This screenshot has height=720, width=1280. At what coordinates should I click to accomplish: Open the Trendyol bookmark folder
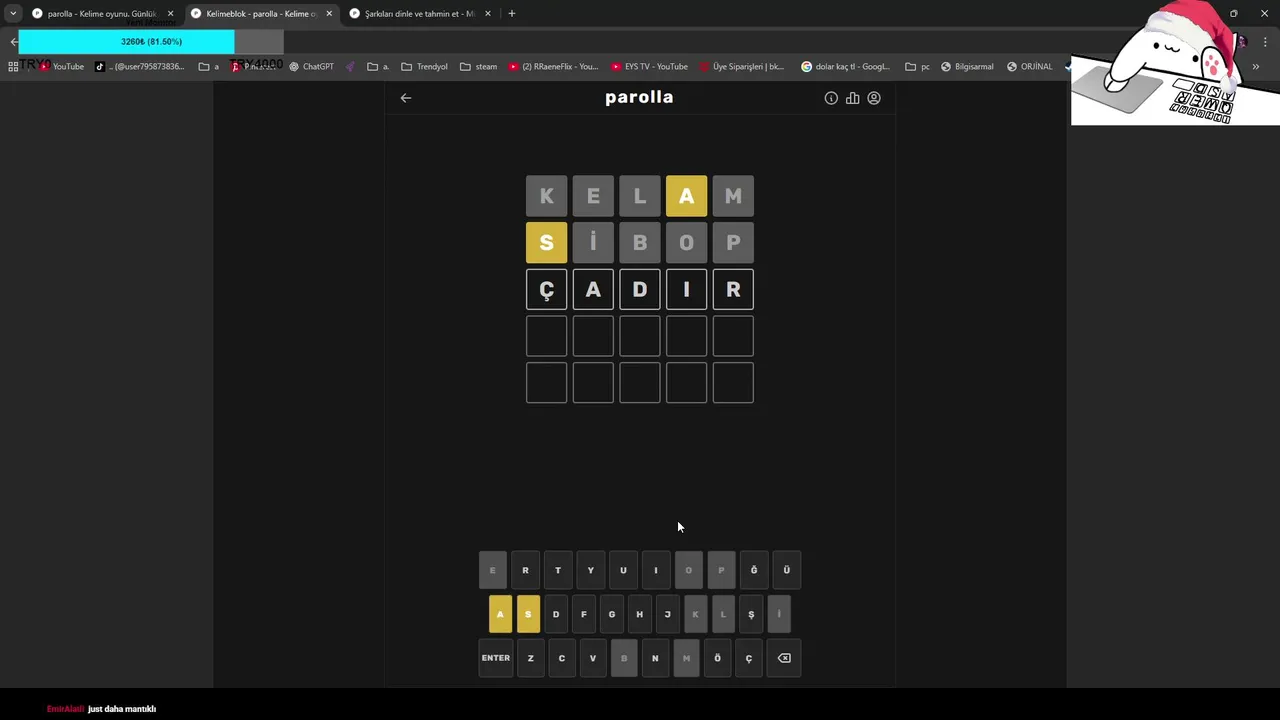(x=424, y=67)
